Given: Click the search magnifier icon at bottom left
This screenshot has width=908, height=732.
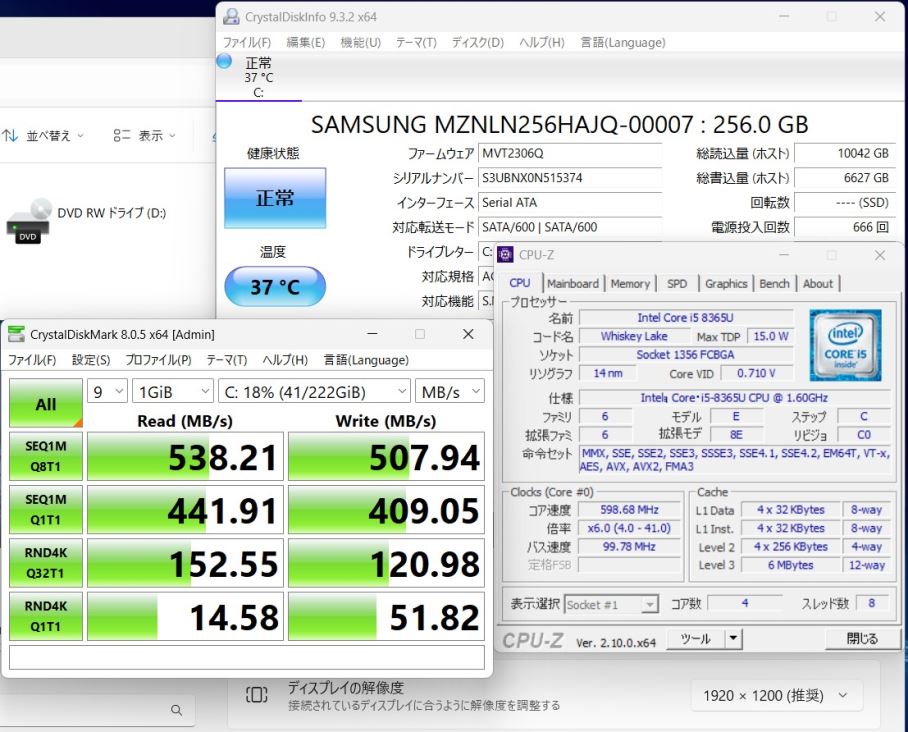Looking at the screenshot, I should click(177, 709).
